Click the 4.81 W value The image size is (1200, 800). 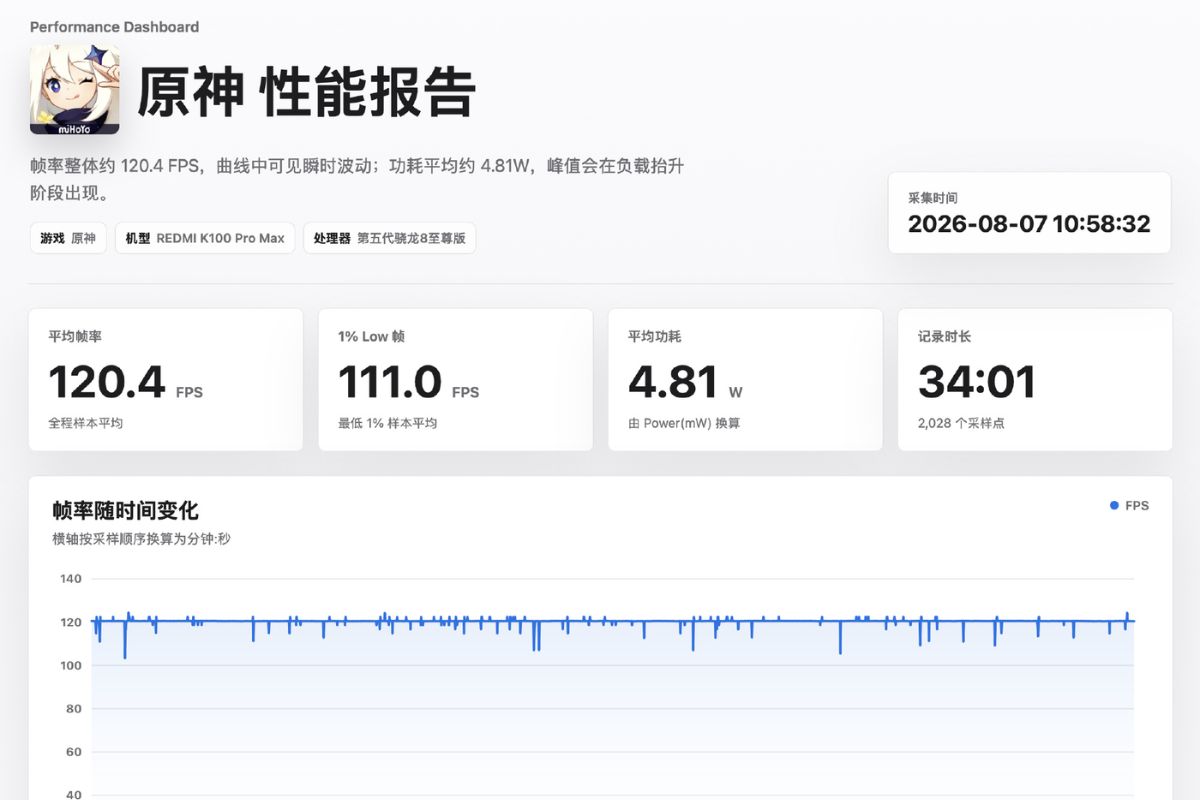click(685, 382)
